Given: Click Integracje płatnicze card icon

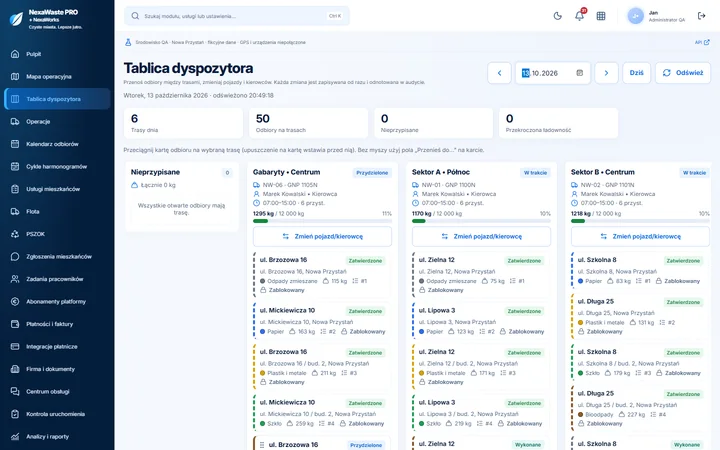Looking at the screenshot, I should [x=15, y=346].
